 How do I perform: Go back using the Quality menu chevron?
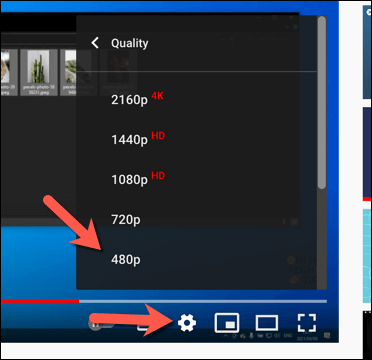[x=95, y=43]
